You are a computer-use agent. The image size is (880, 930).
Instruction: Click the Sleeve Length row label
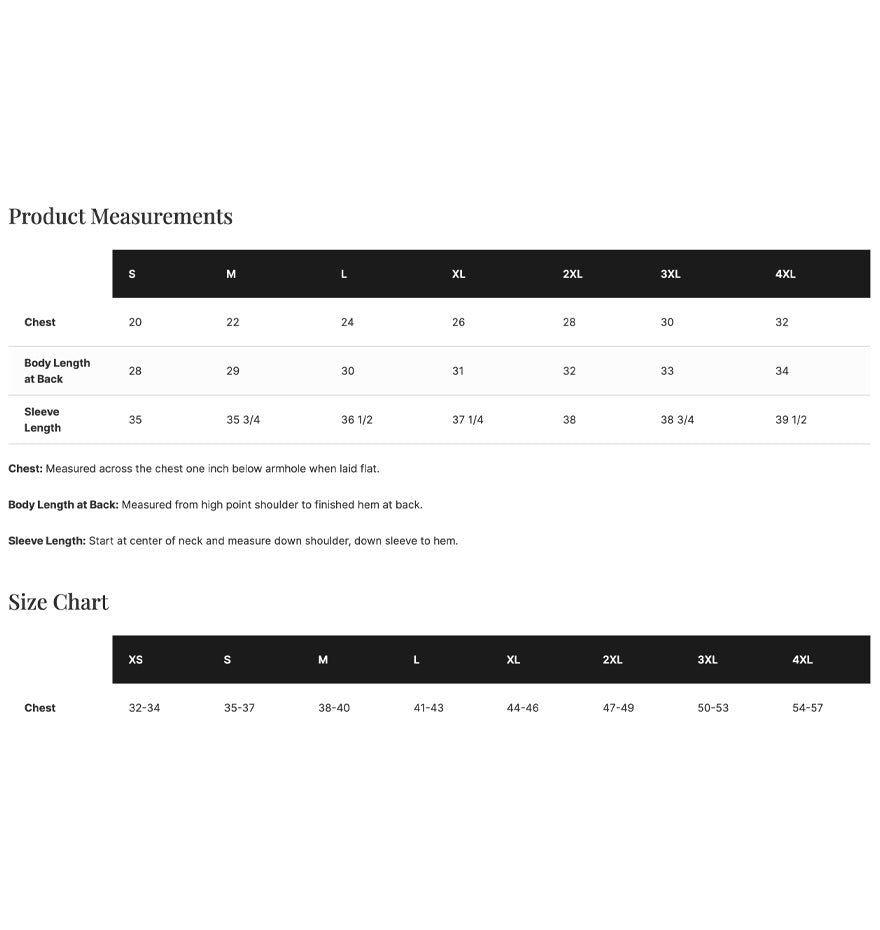(x=42, y=419)
